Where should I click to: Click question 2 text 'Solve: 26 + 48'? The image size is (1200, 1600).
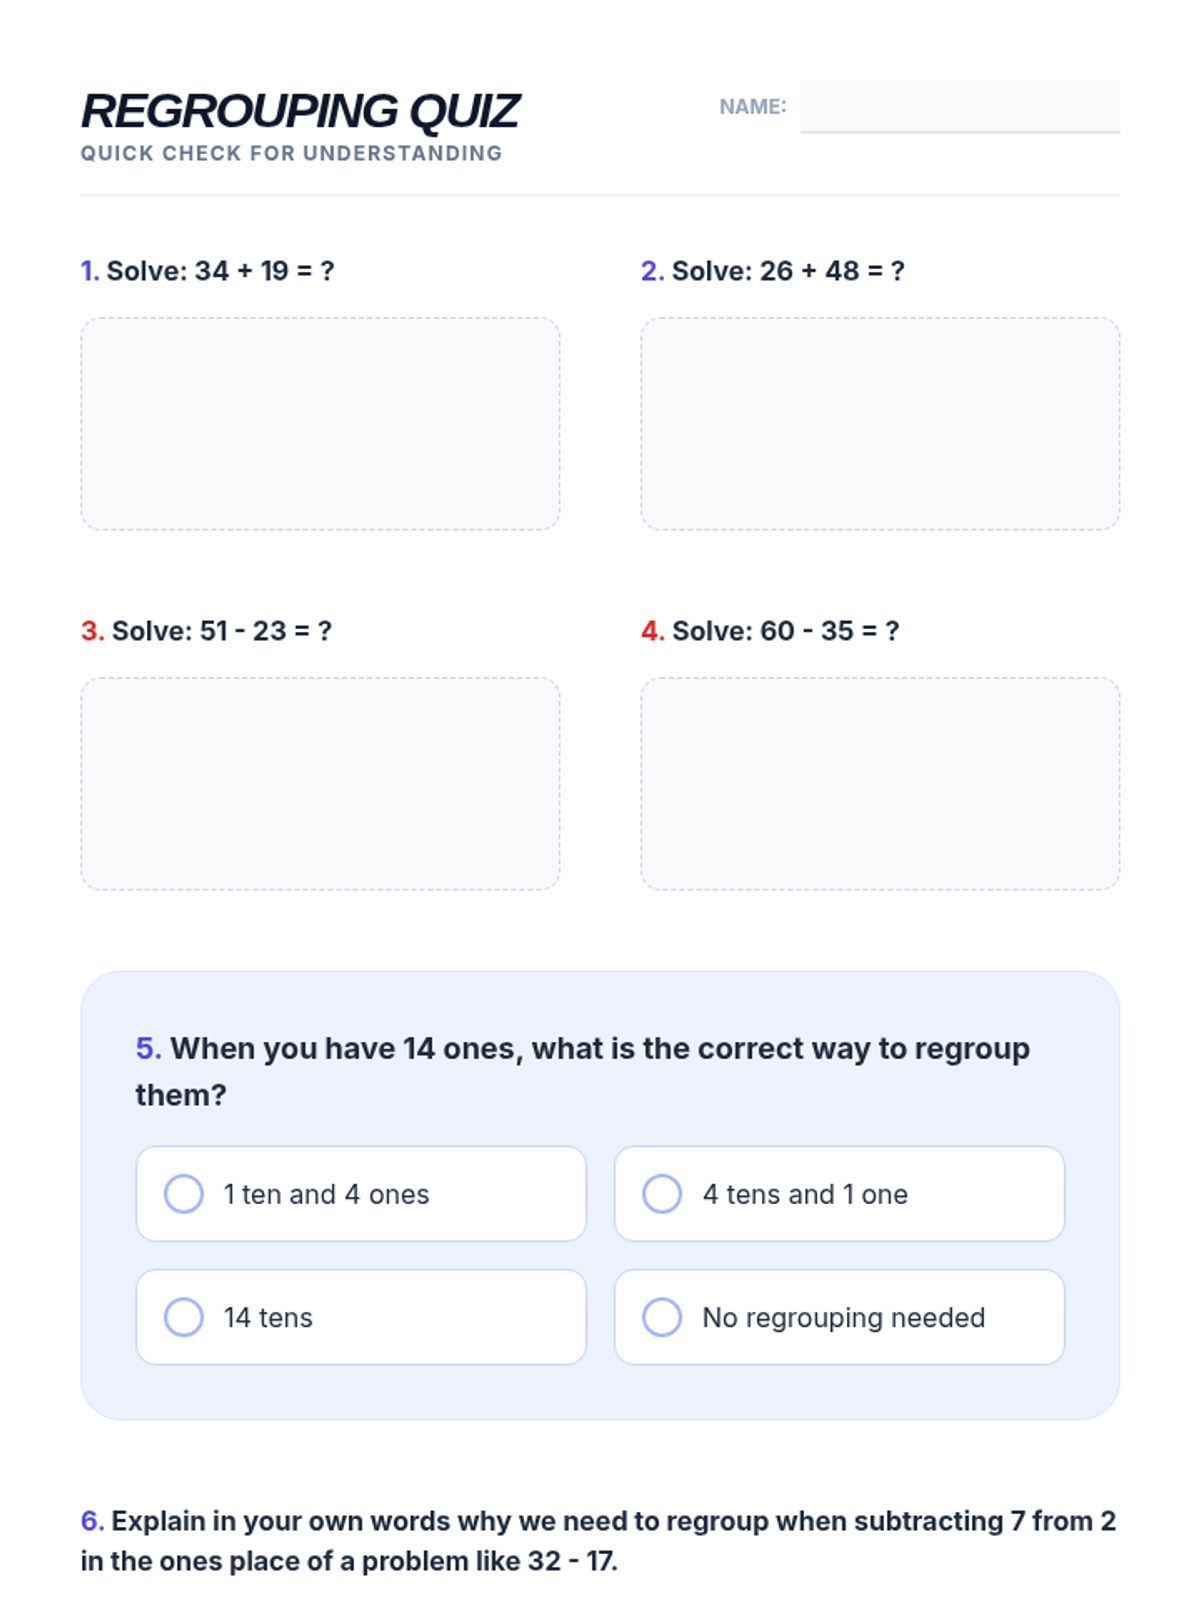[788, 271]
